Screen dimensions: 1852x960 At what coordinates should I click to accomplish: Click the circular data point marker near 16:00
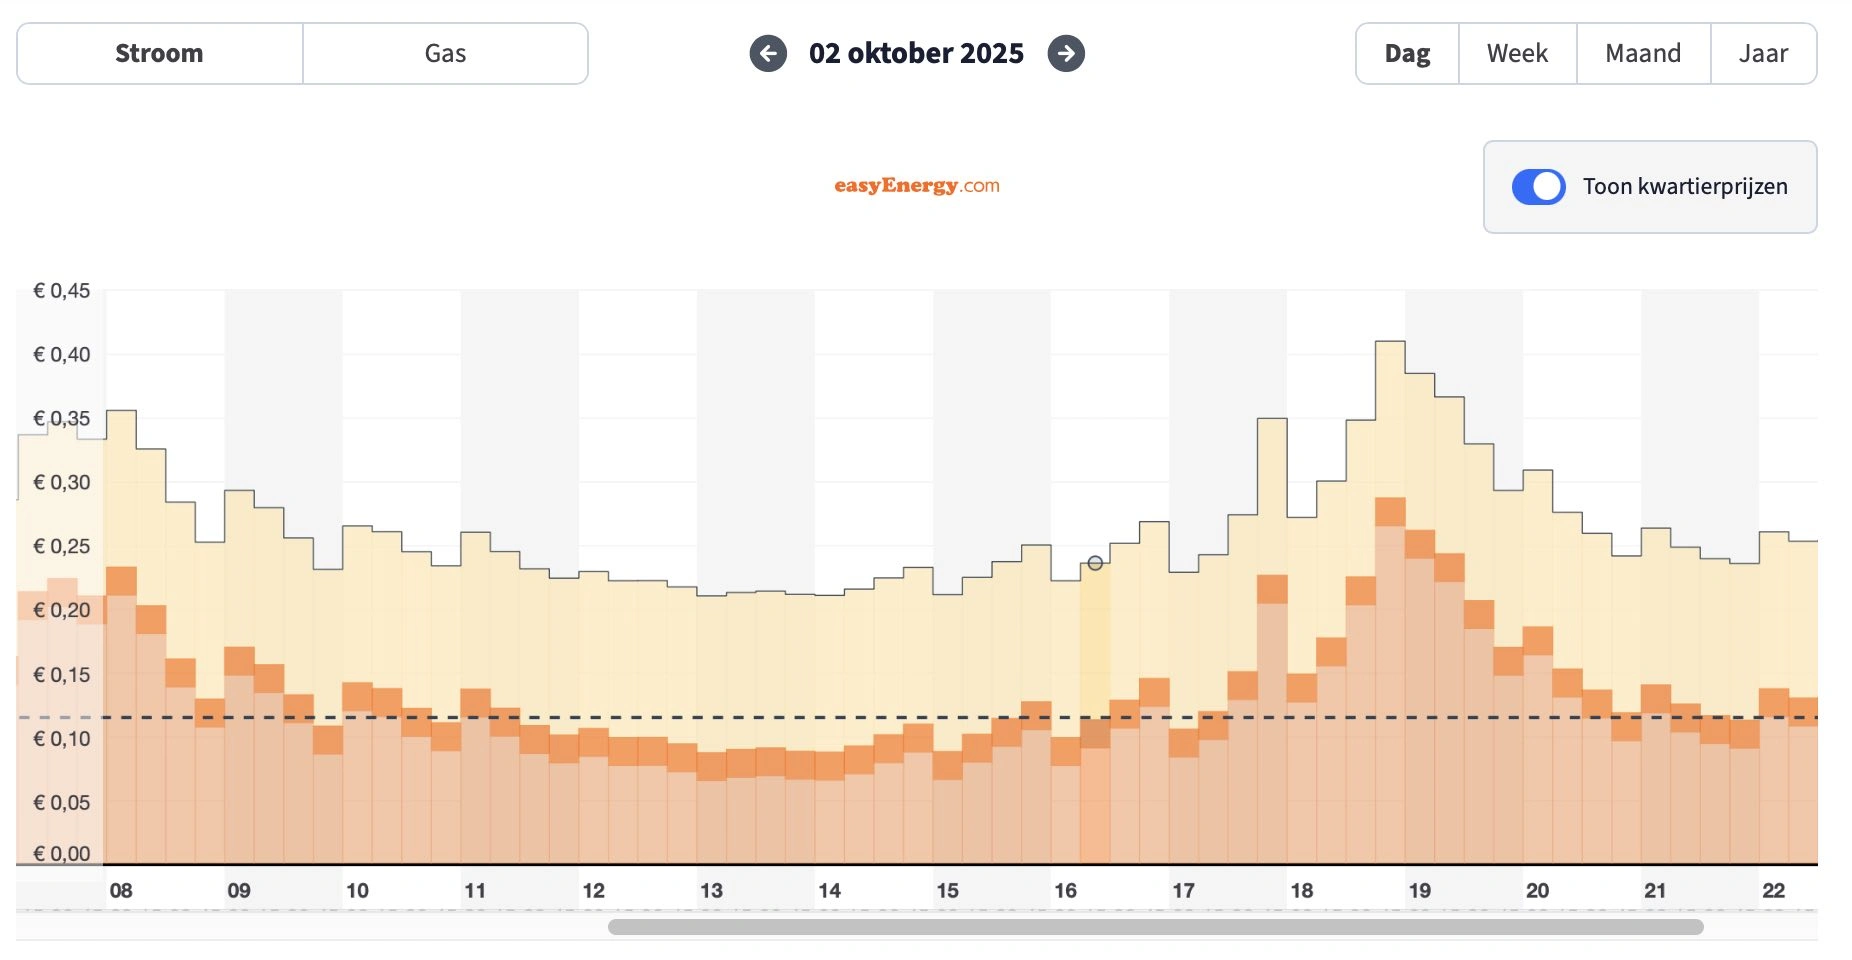pyautogui.click(x=1094, y=562)
